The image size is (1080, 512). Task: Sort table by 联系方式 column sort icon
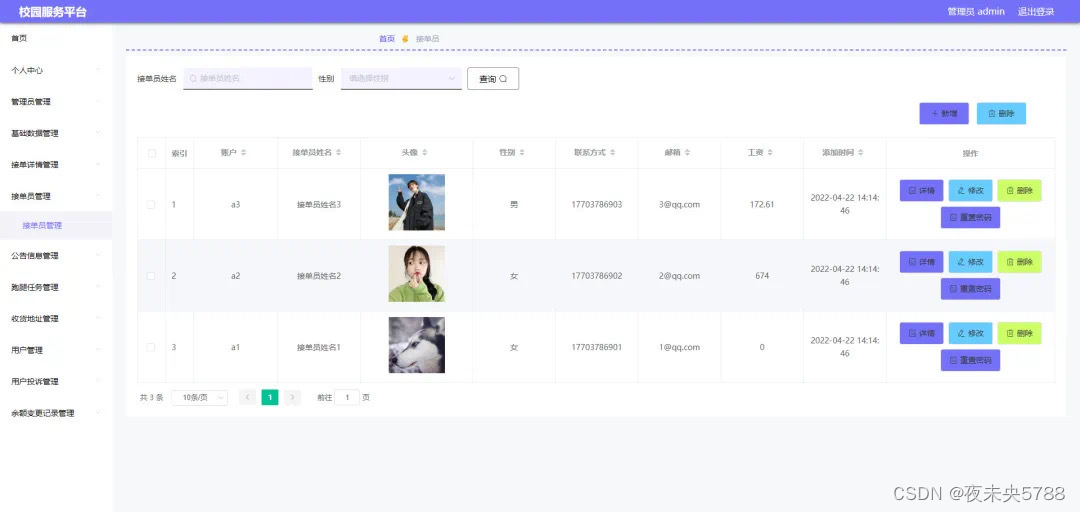pos(612,153)
